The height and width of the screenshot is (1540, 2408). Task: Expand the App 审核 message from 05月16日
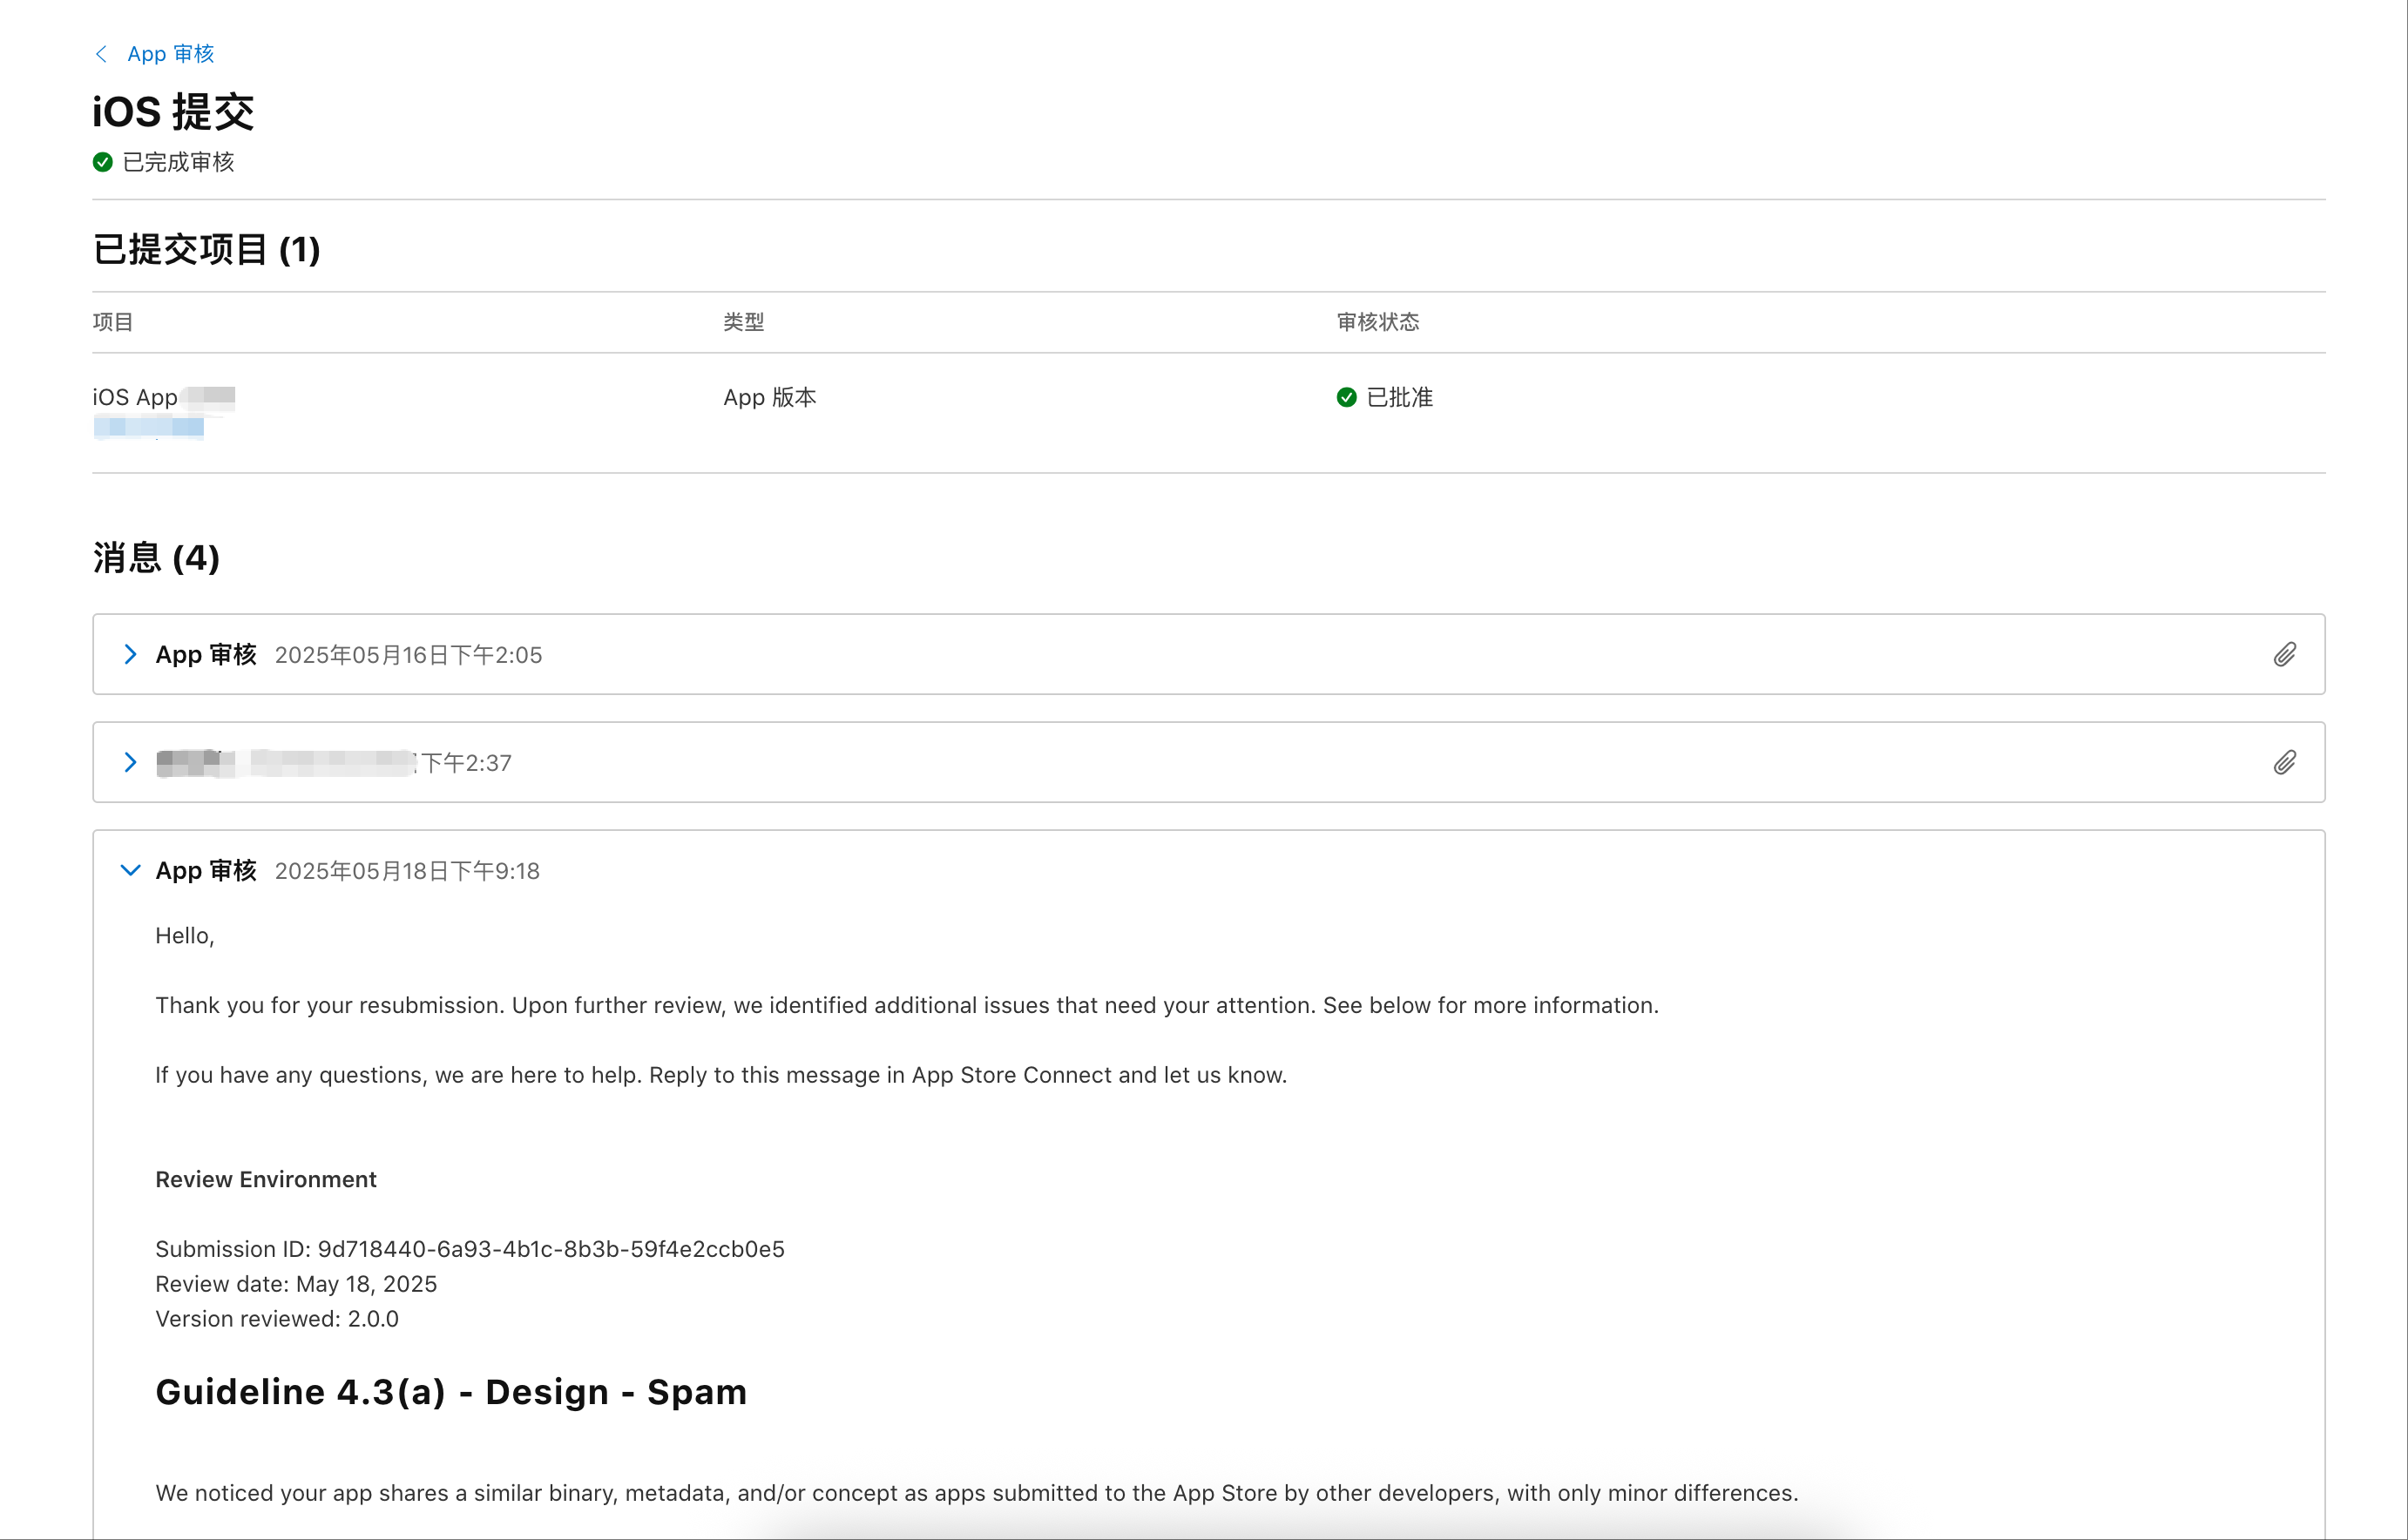pyautogui.click(x=130, y=654)
